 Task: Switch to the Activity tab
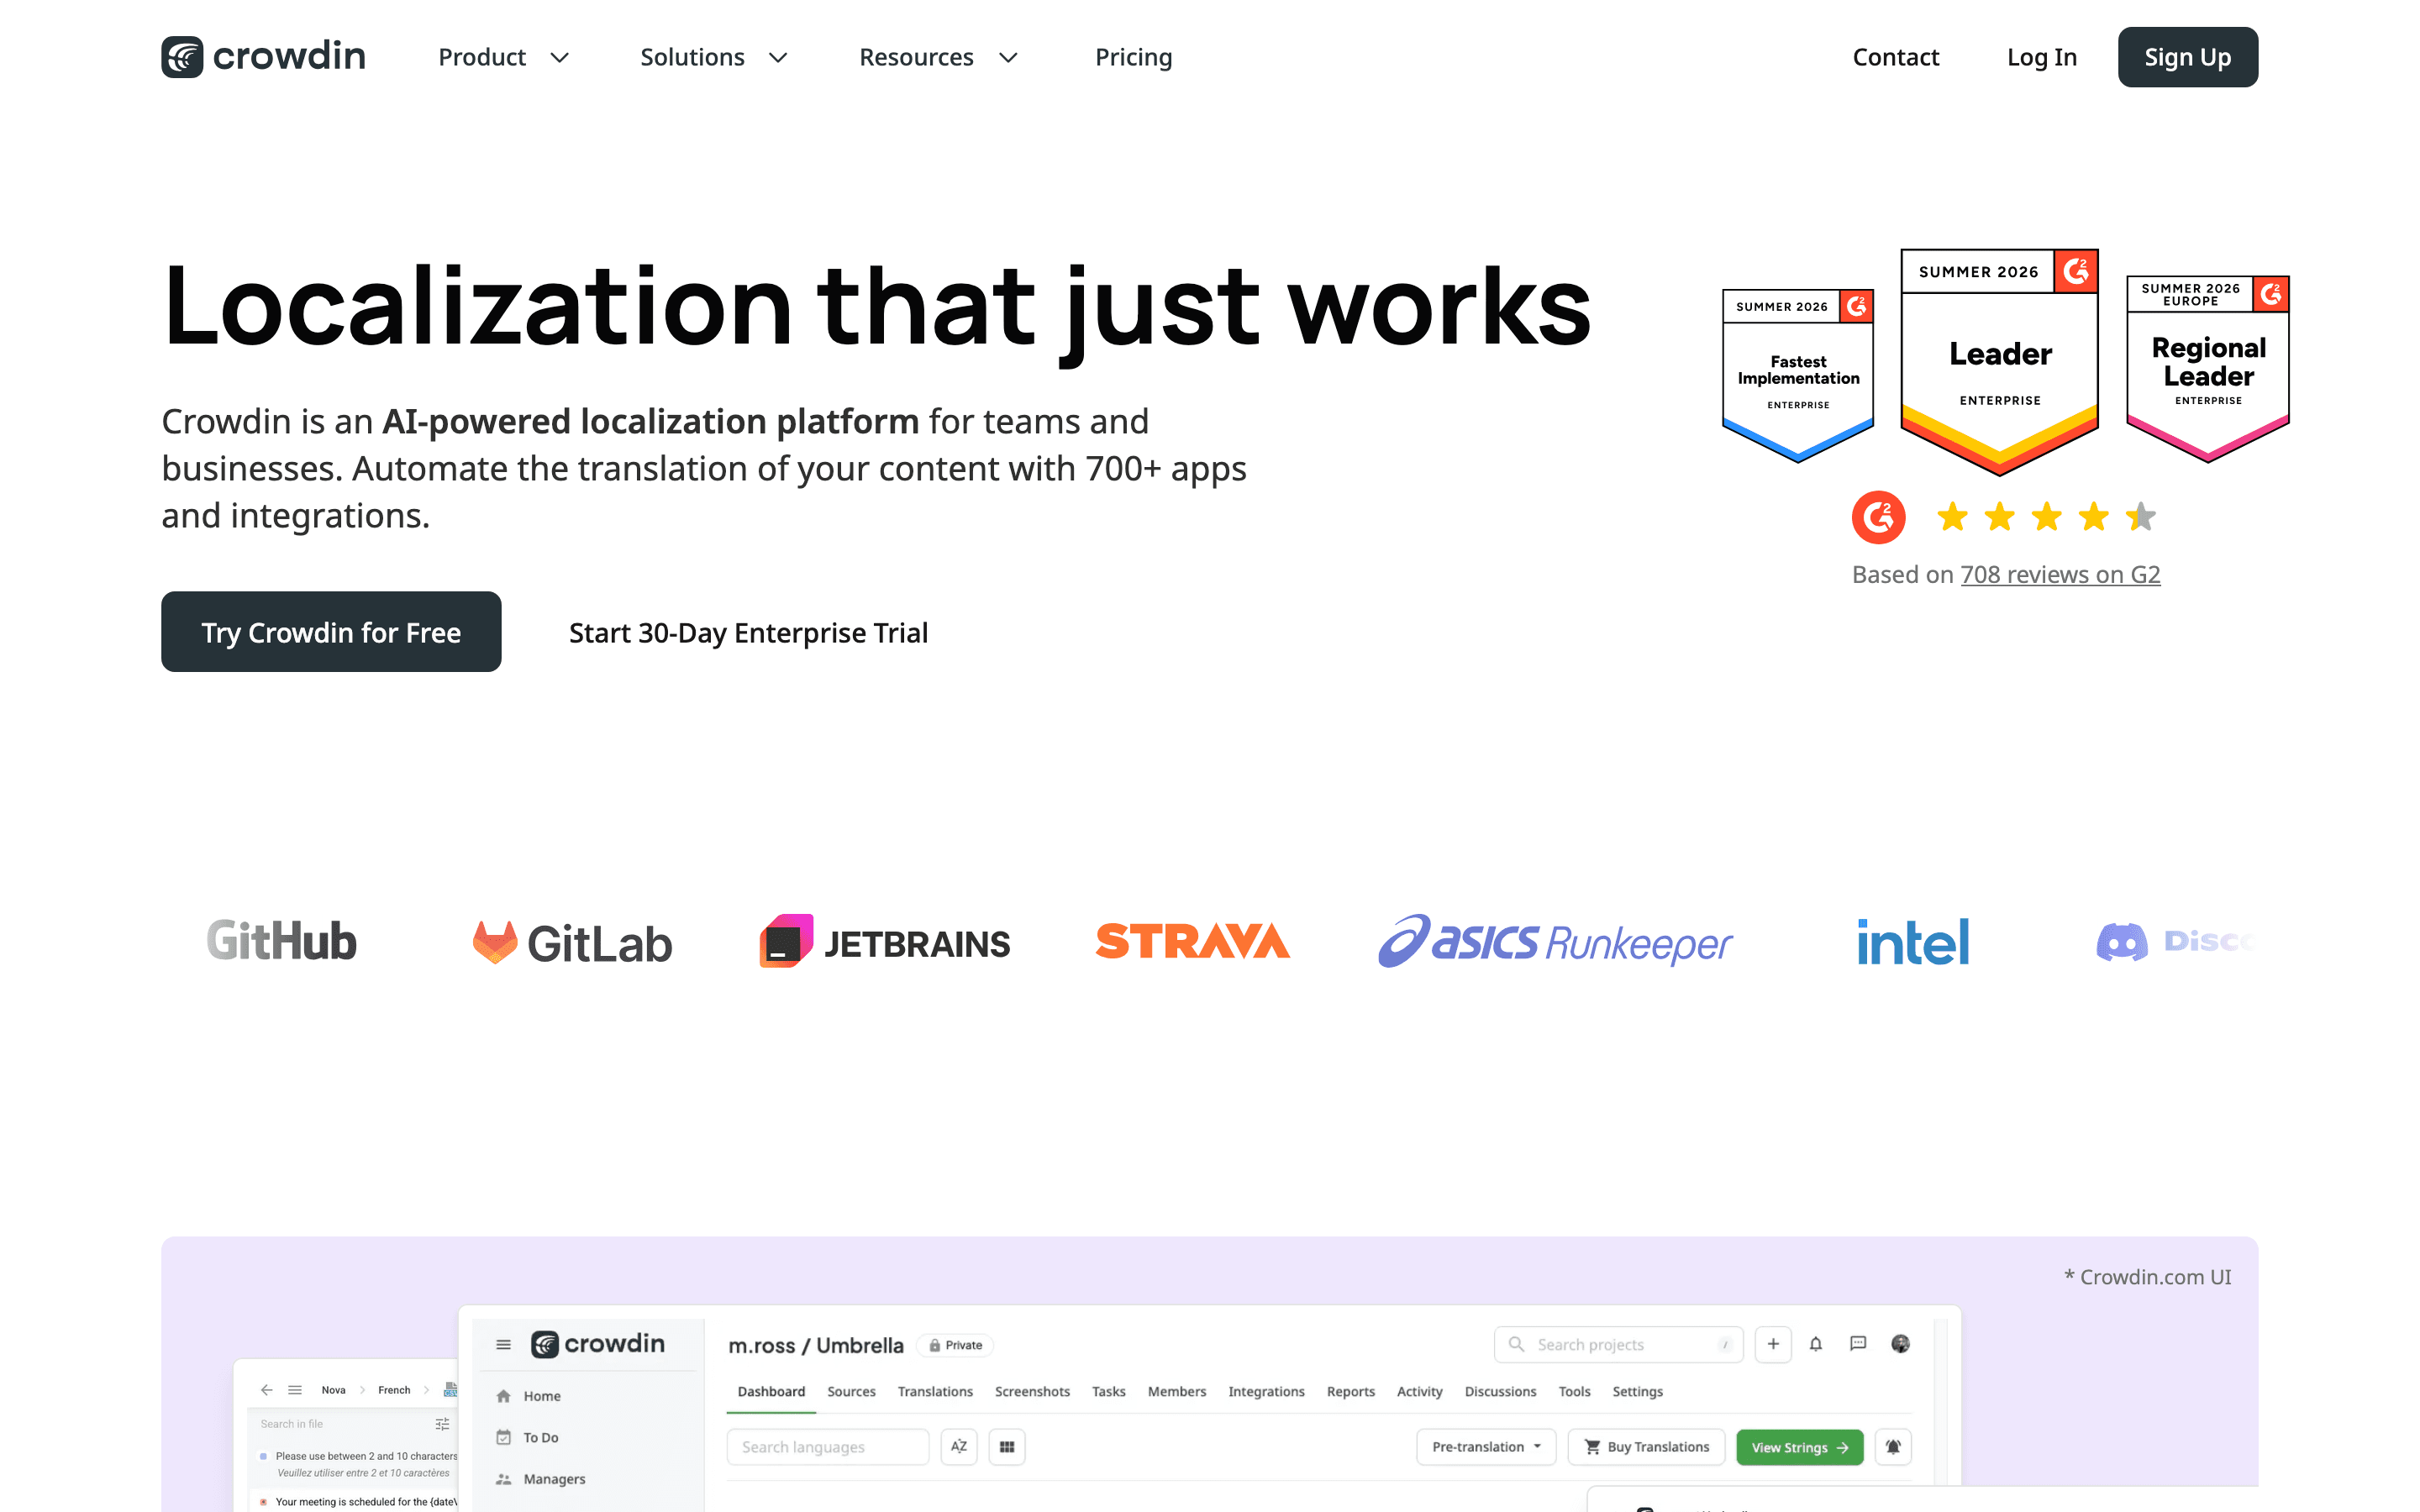point(1419,1391)
